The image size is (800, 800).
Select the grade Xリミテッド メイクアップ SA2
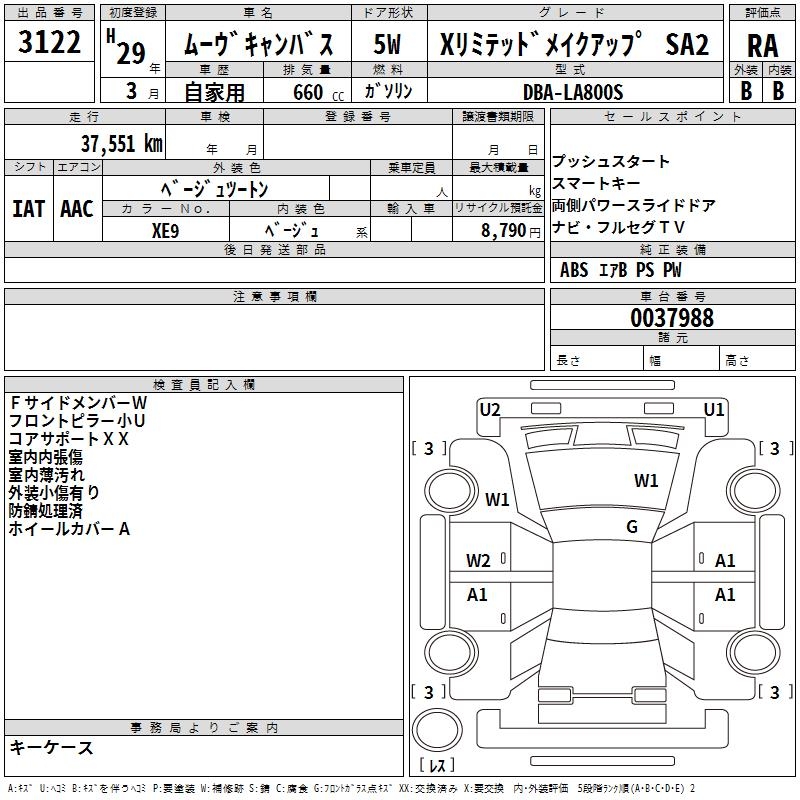pos(574,44)
